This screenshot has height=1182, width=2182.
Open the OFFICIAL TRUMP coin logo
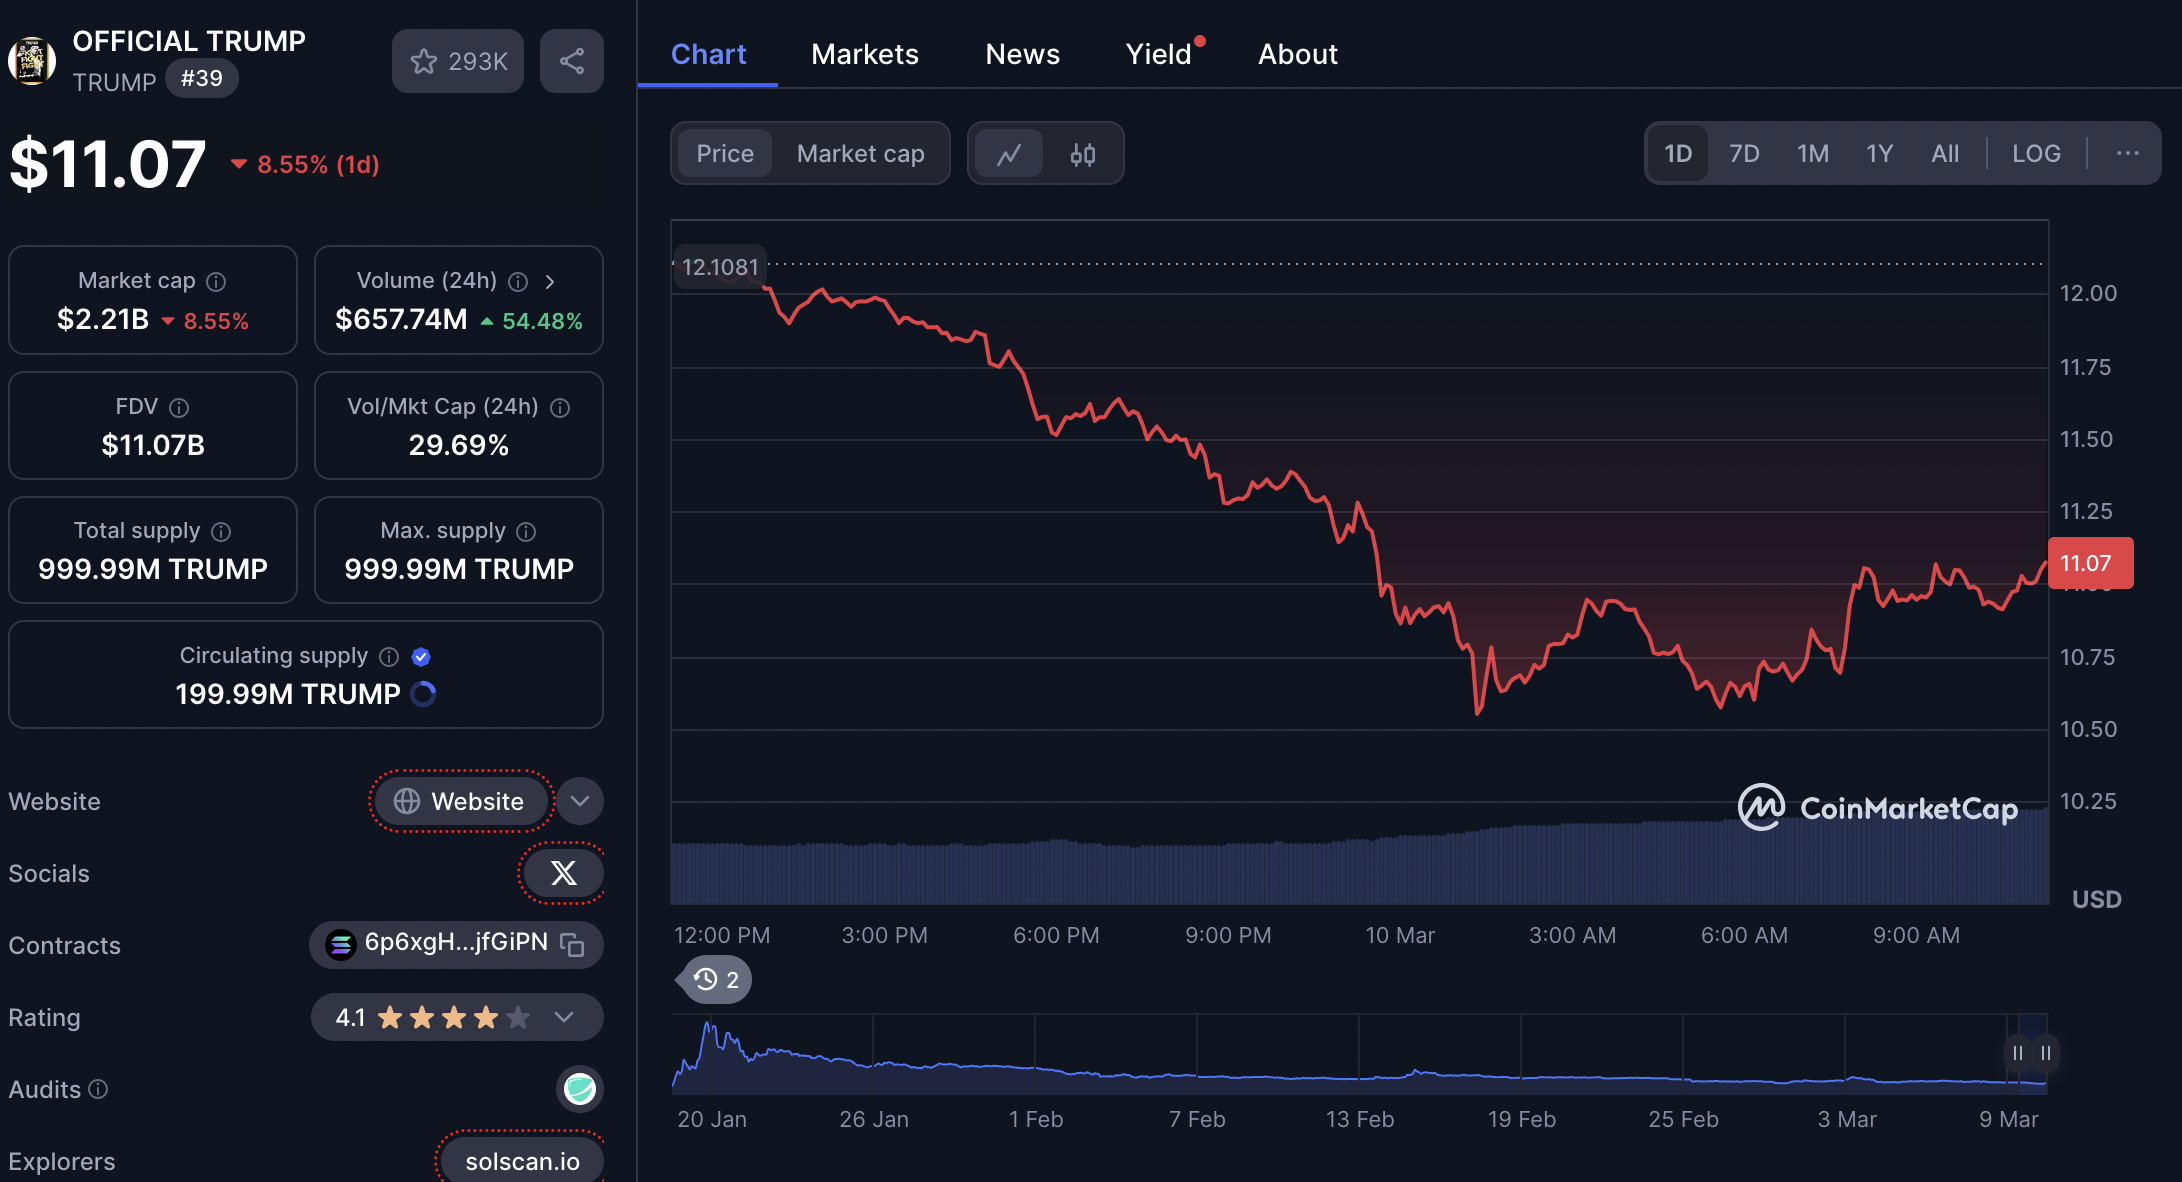click(x=32, y=61)
